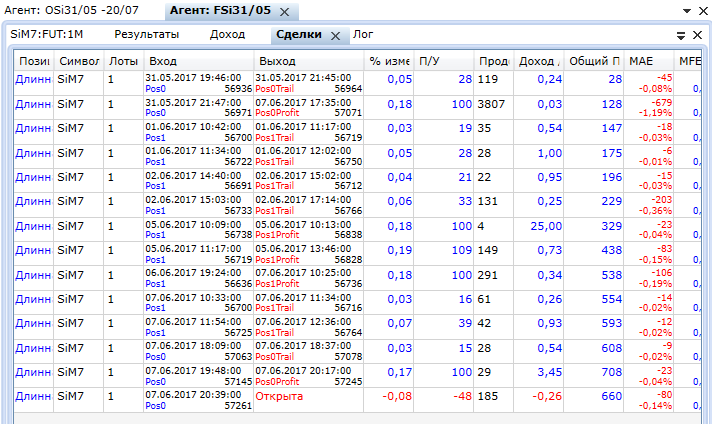
Task: Switch to agent tab OSi31/05 -20/07
Action: (71, 10)
